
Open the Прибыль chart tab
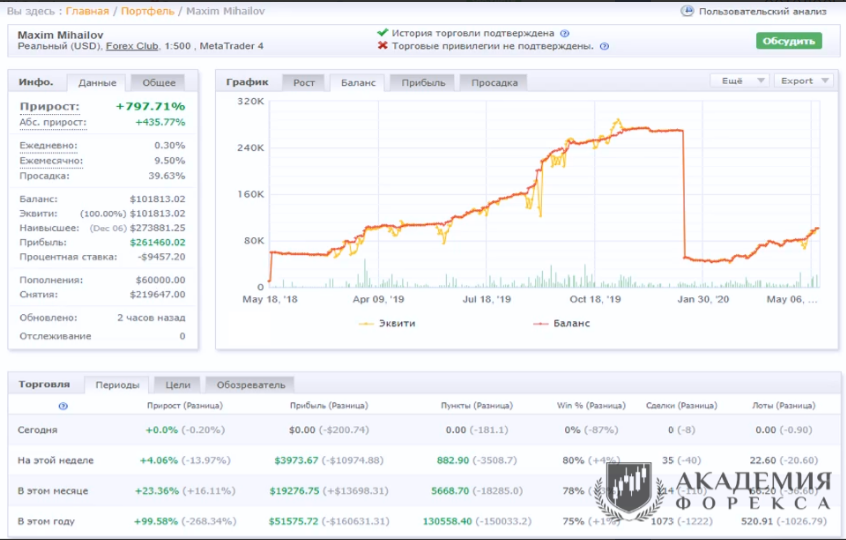pyautogui.click(x=422, y=83)
